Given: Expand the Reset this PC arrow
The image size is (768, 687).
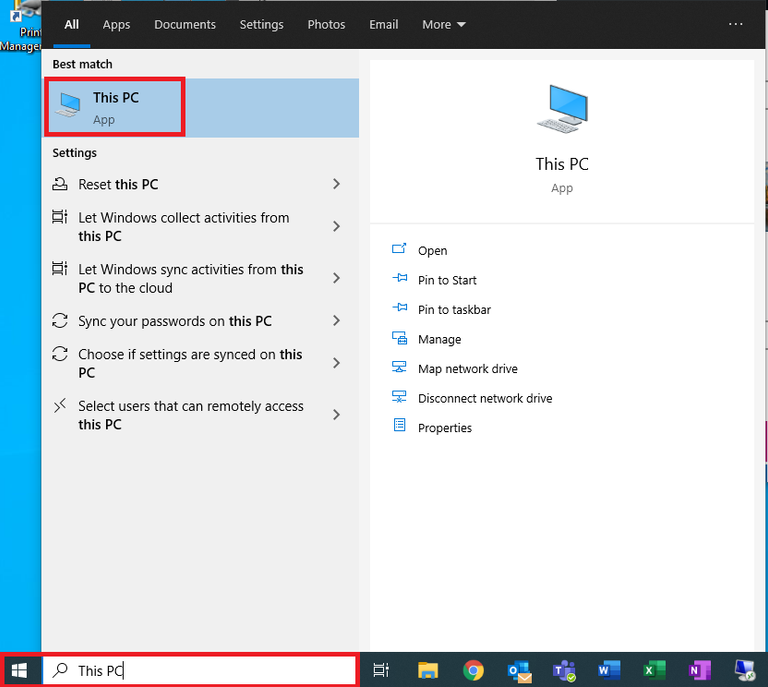Looking at the screenshot, I should point(336,184).
